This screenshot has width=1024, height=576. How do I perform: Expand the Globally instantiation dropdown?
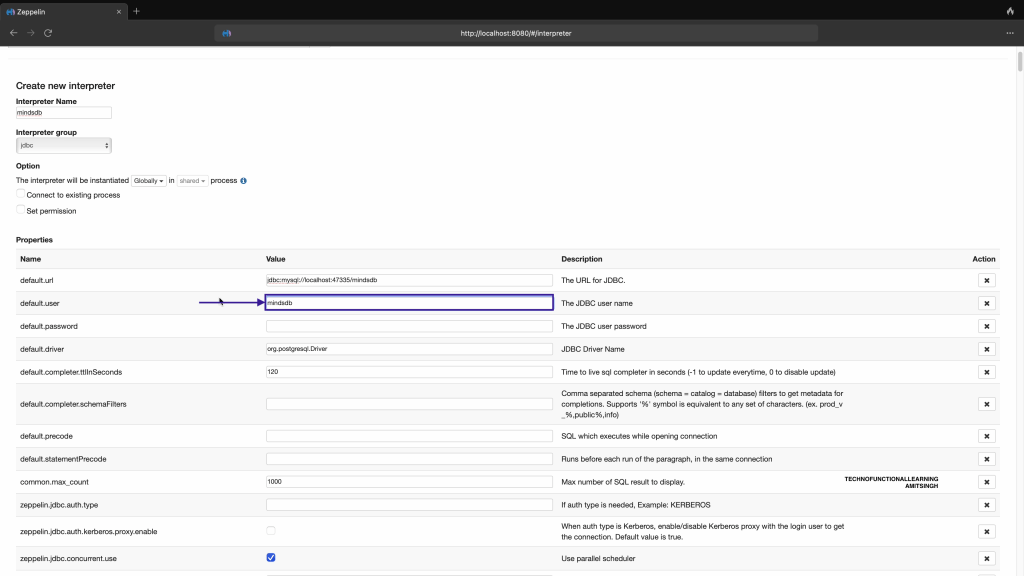[x=149, y=181]
